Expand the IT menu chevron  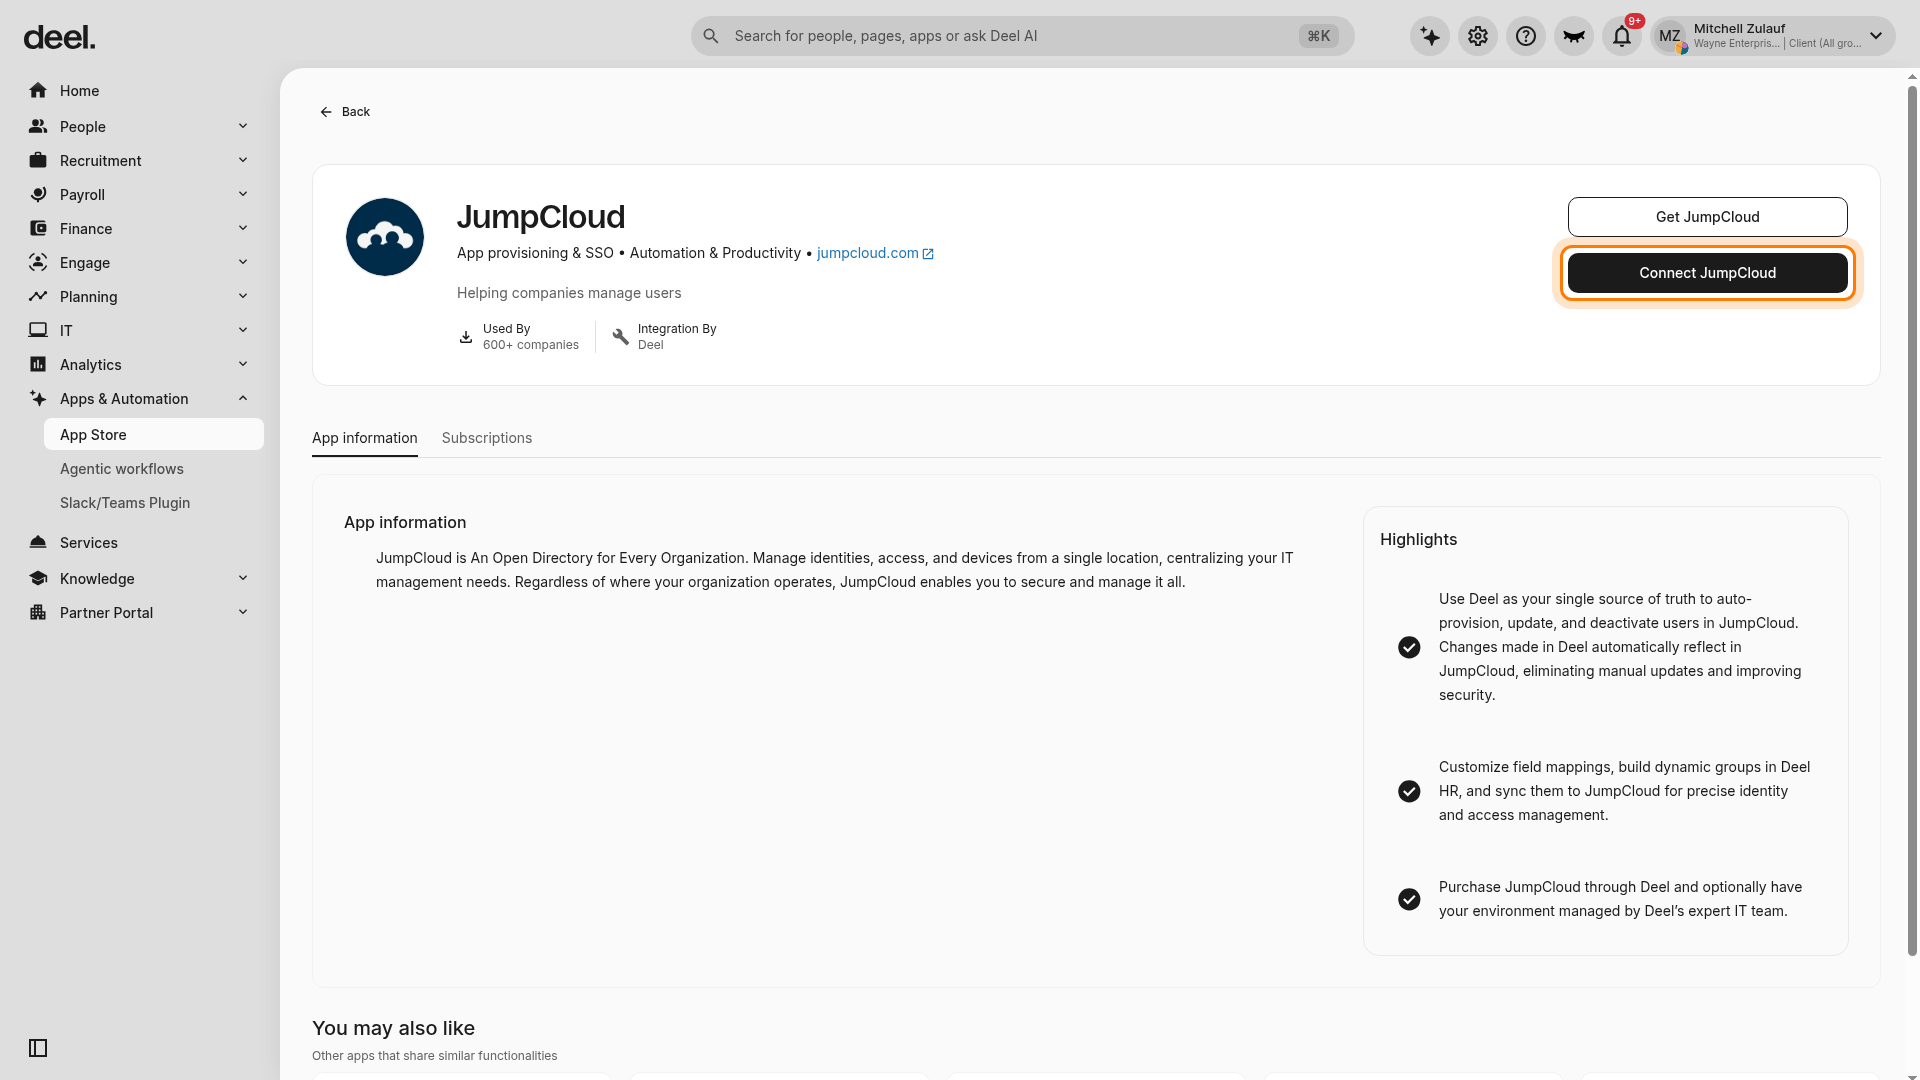click(x=243, y=331)
